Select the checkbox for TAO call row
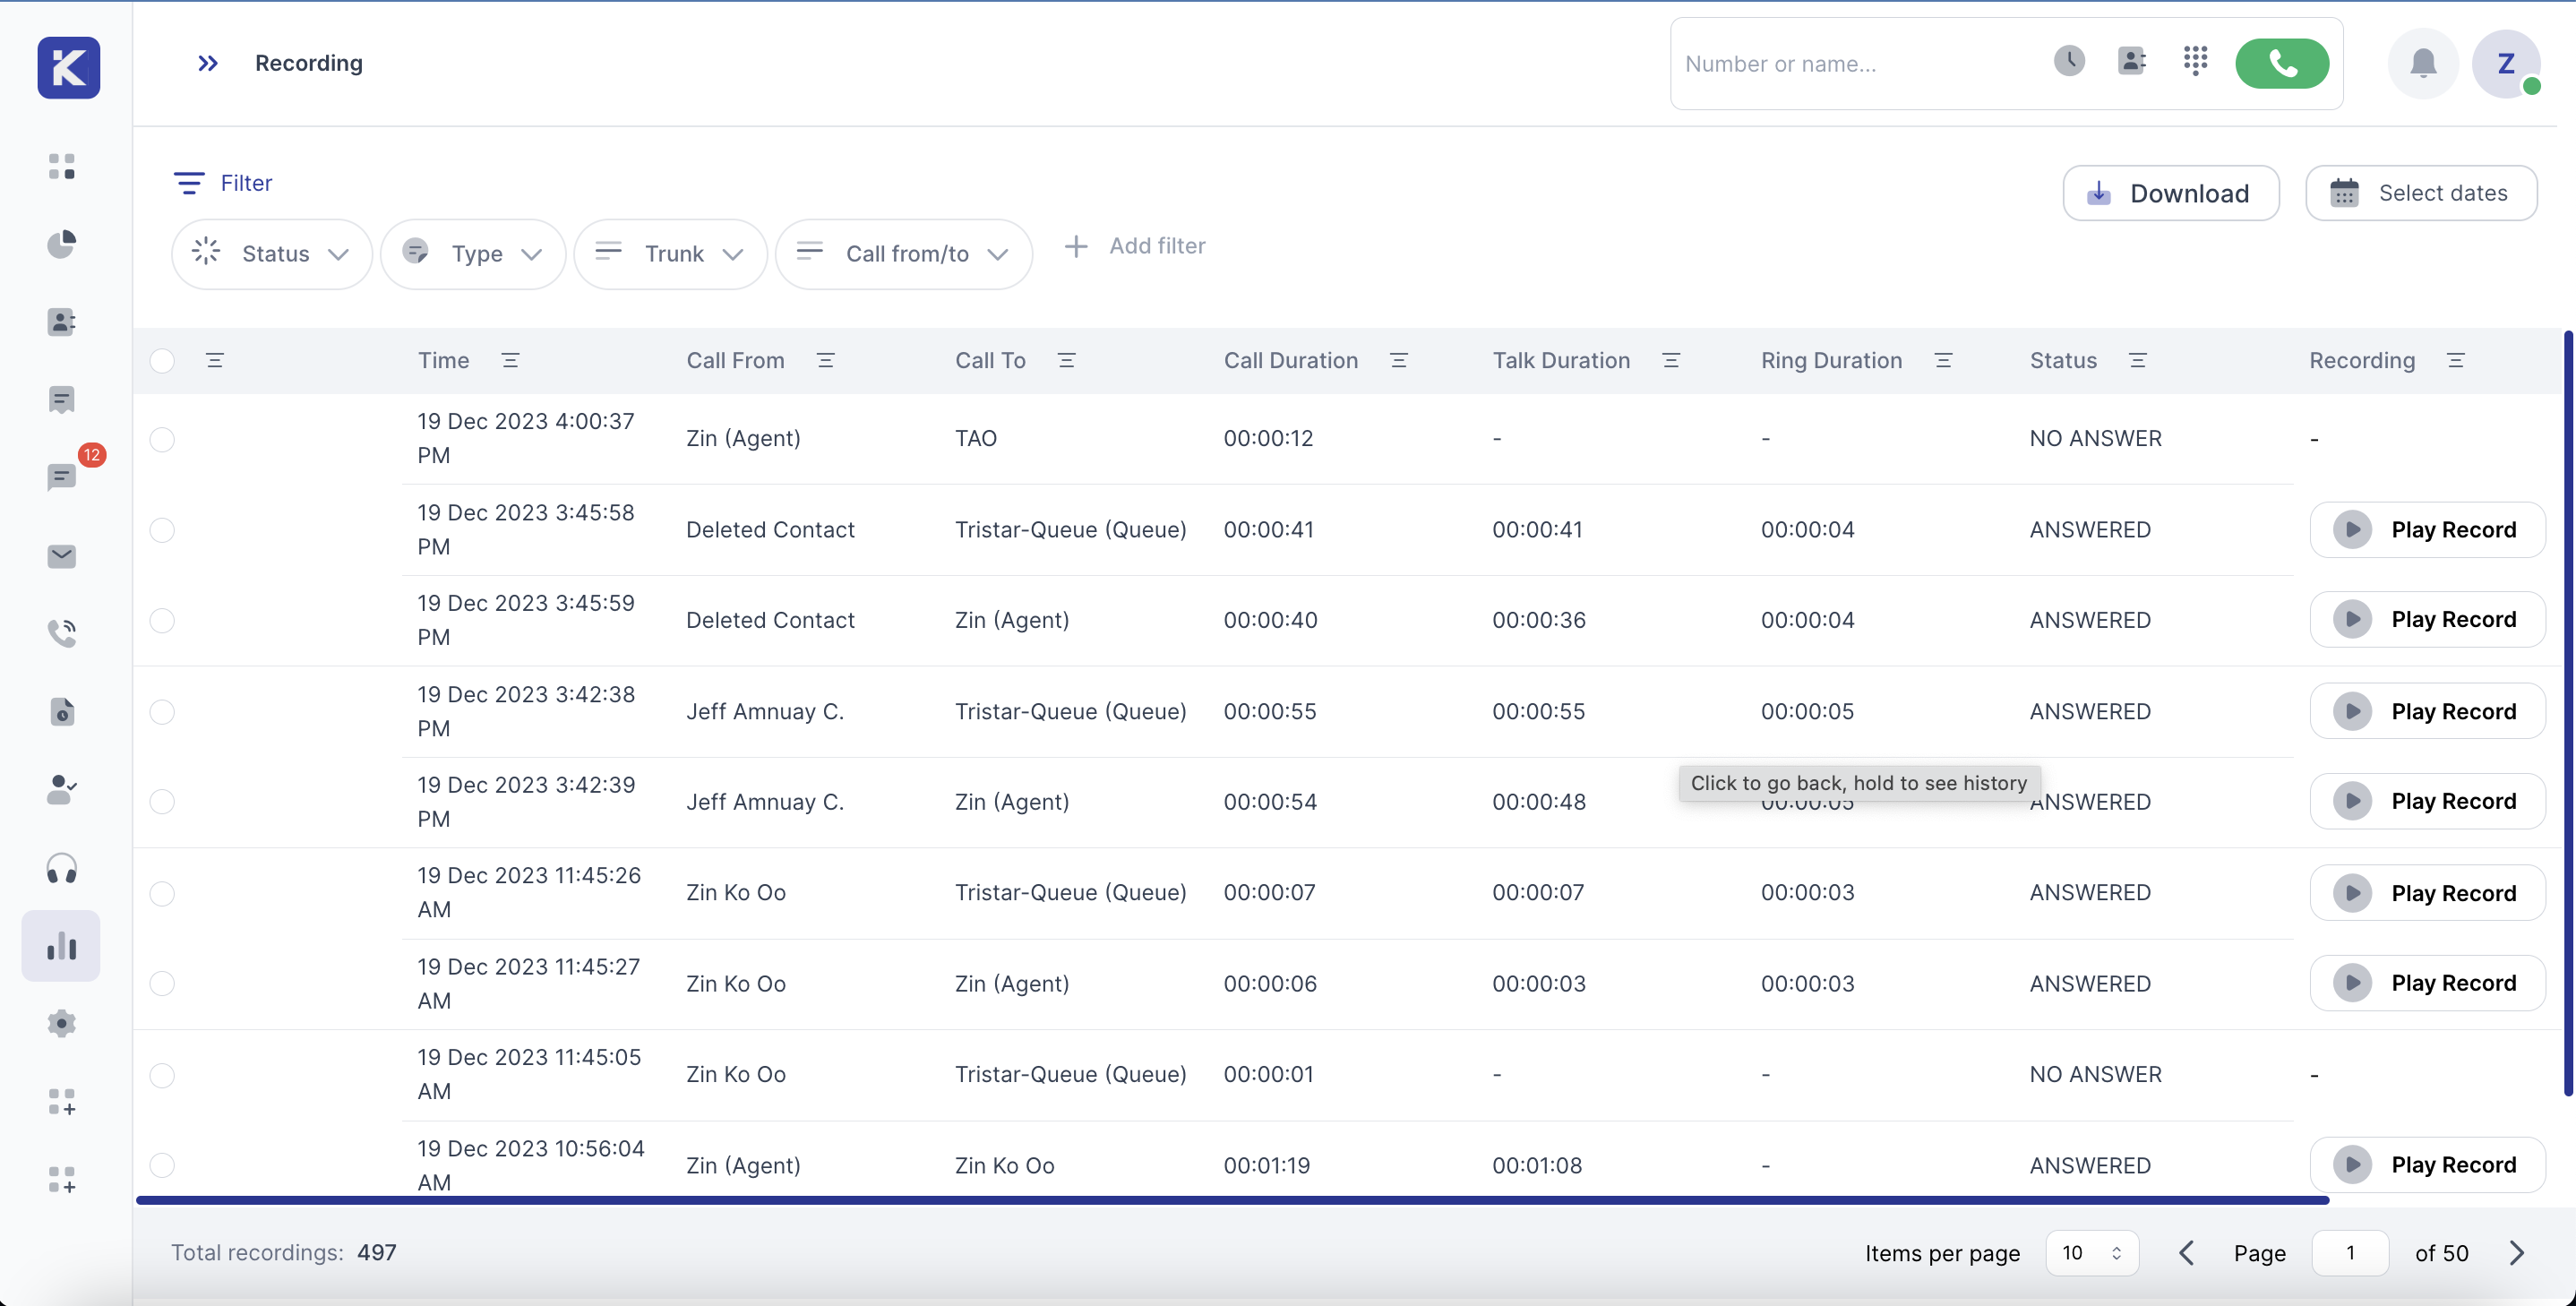Screen dimensions: 2576x1306 tap(162, 439)
